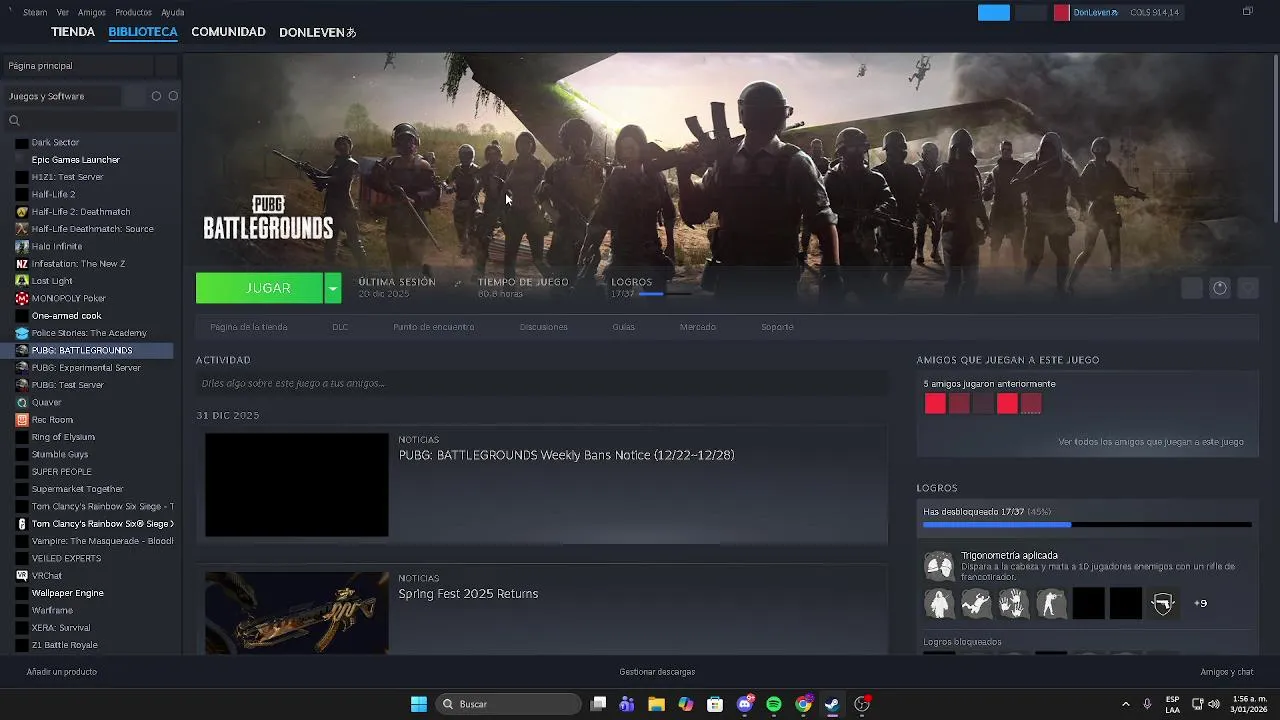Click the VRChat game icon
The height and width of the screenshot is (720, 1280).
pyautogui.click(x=22, y=576)
